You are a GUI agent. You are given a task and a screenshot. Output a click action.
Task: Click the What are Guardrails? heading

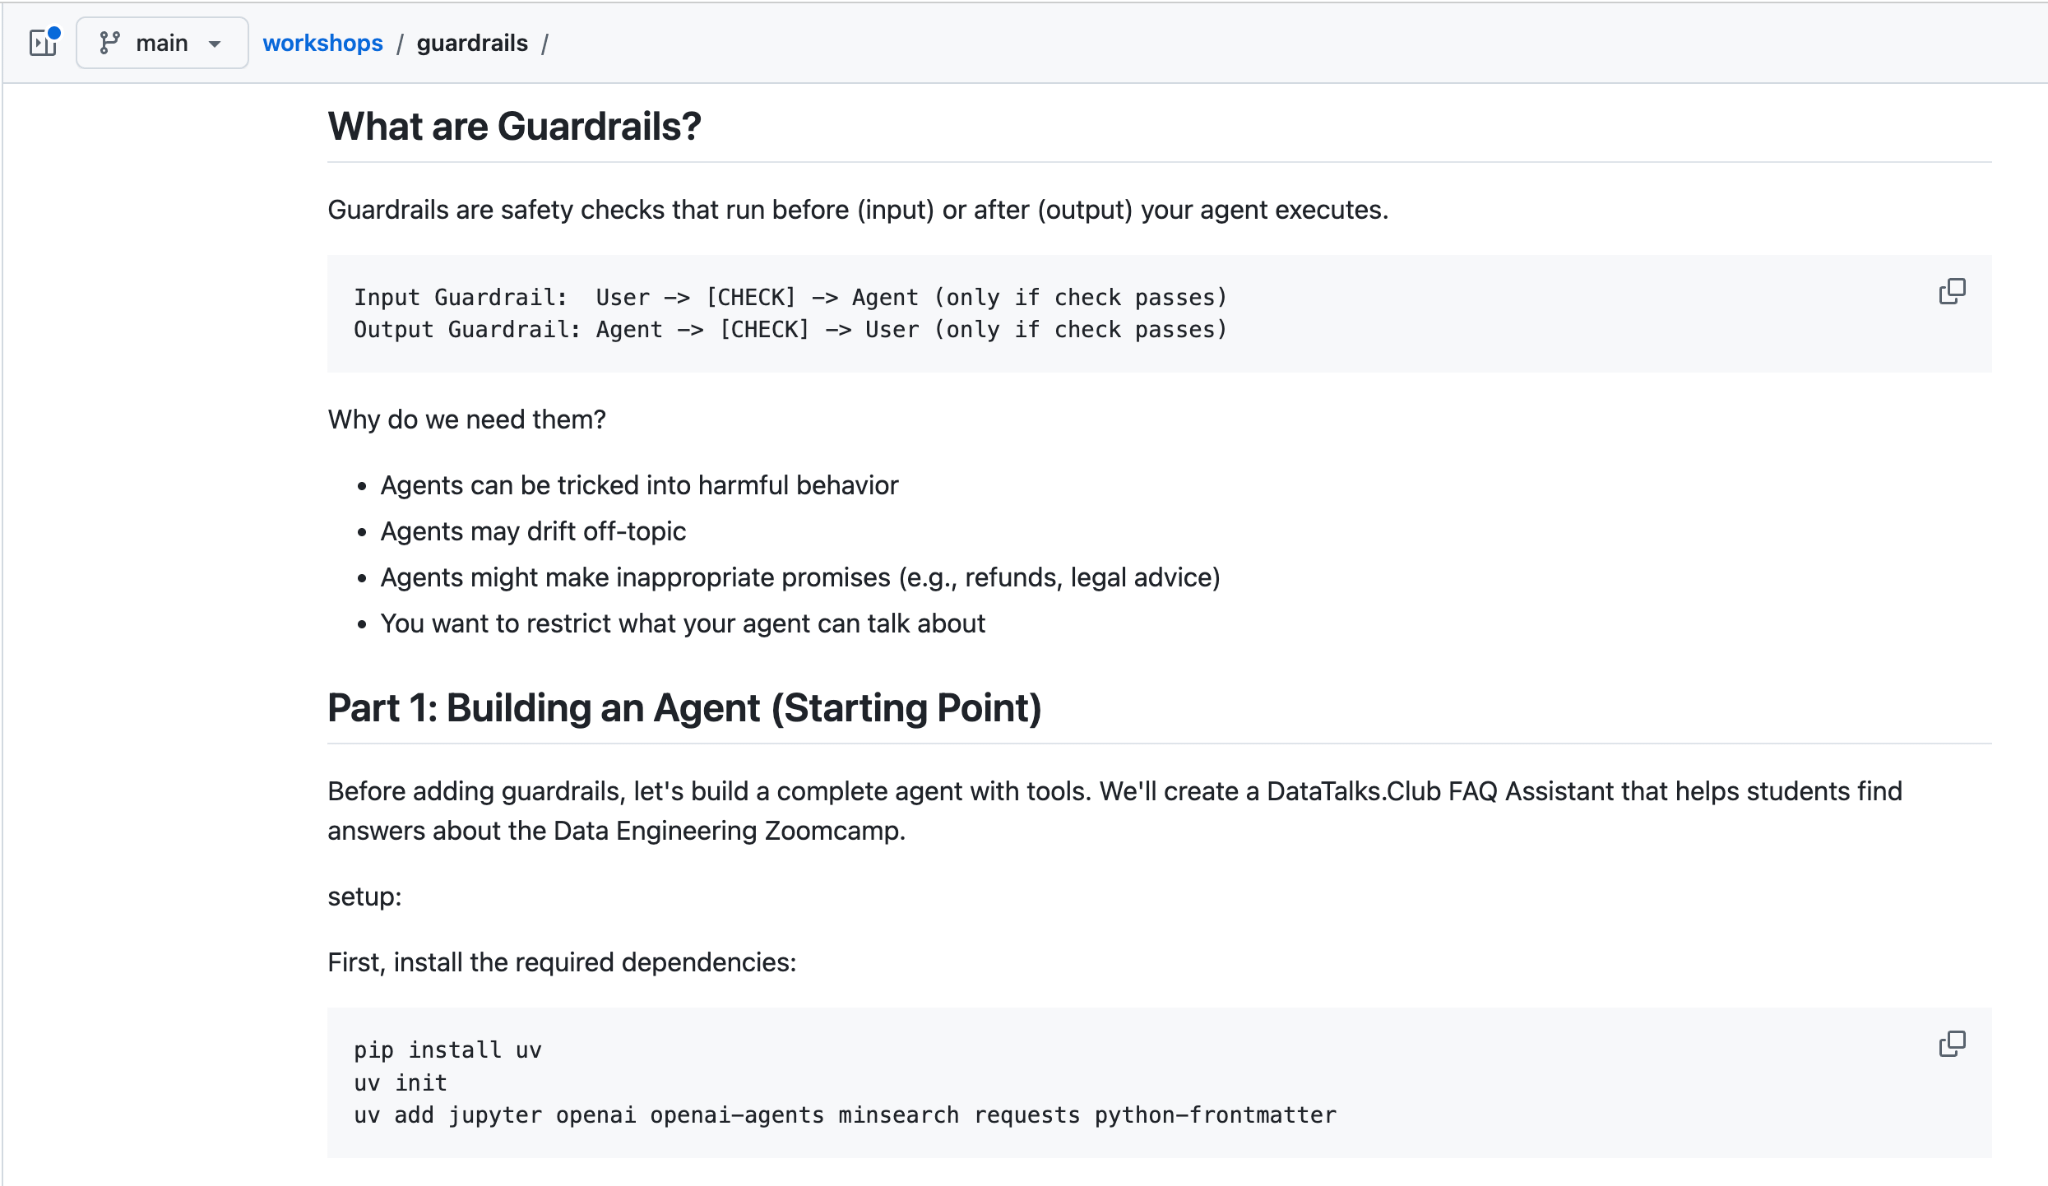(514, 127)
